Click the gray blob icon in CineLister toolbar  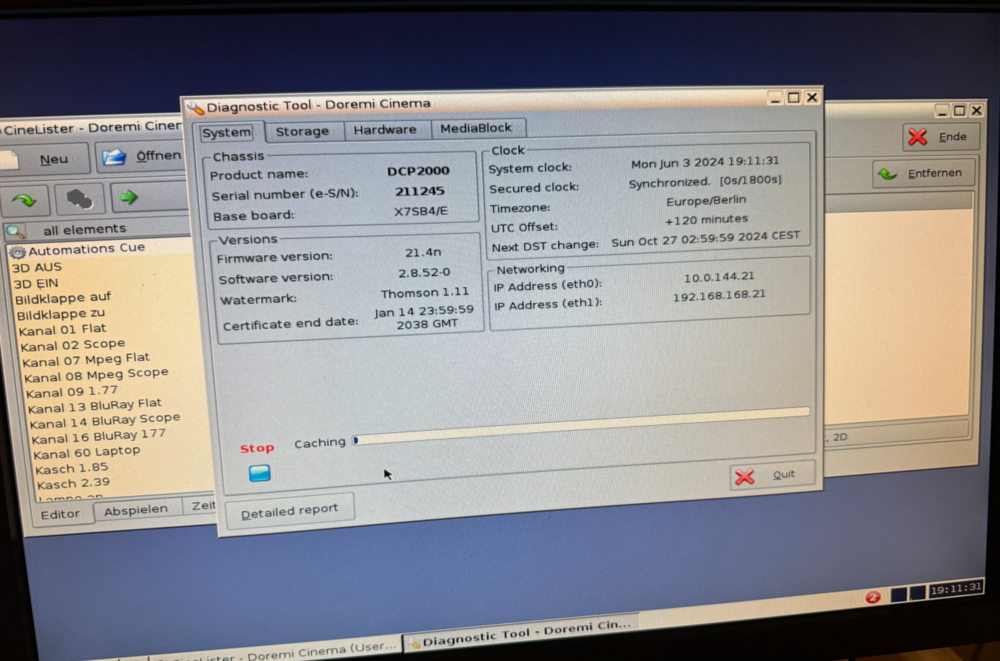click(80, 198)
